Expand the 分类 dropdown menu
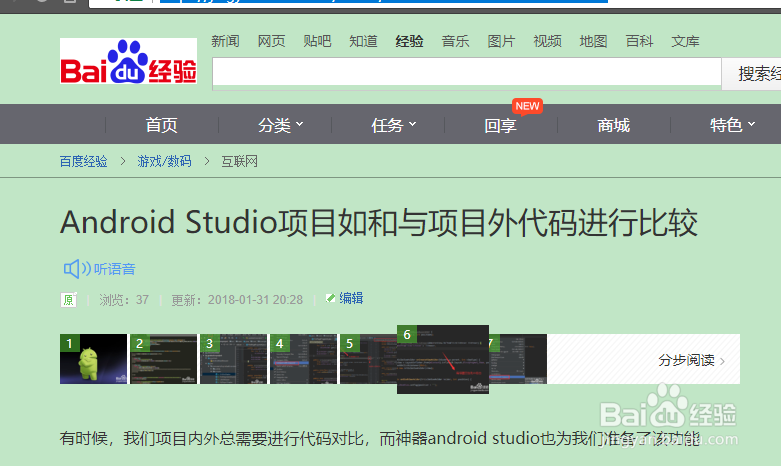This screenshot has width=781, height=466. tap(280, 125)
